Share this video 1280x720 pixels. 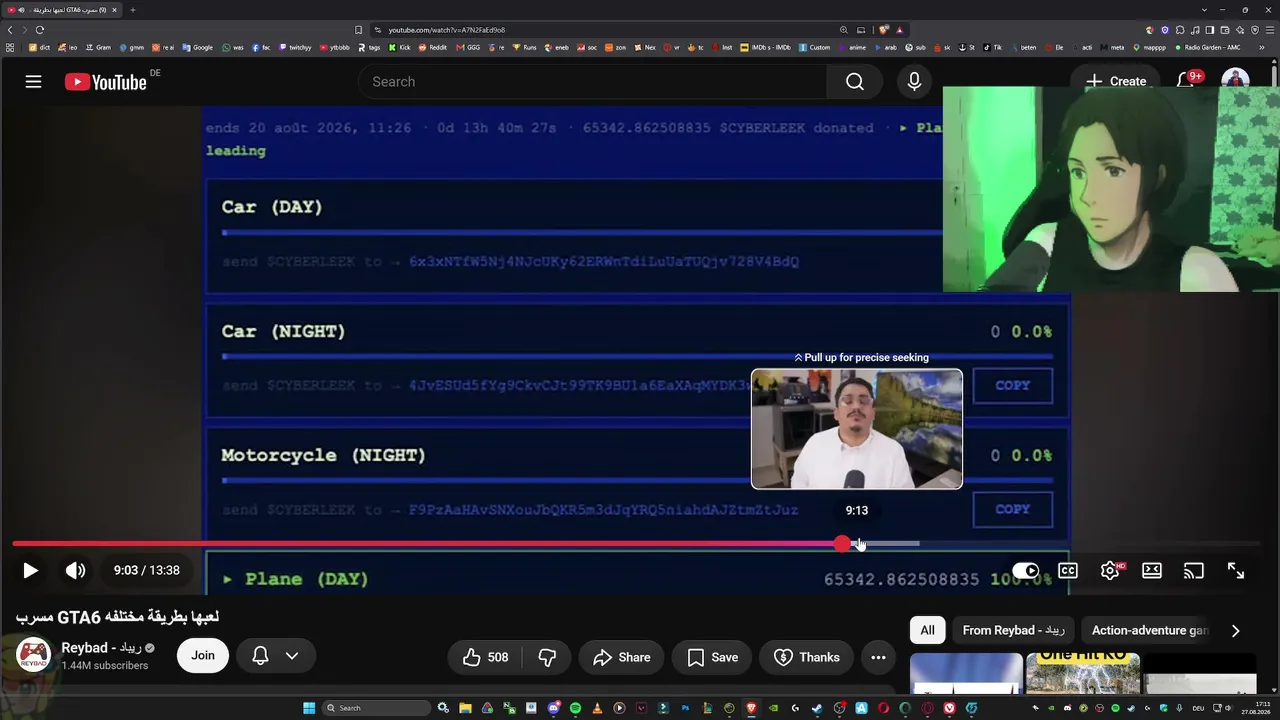pyautogui.click(x=621, y=657)
